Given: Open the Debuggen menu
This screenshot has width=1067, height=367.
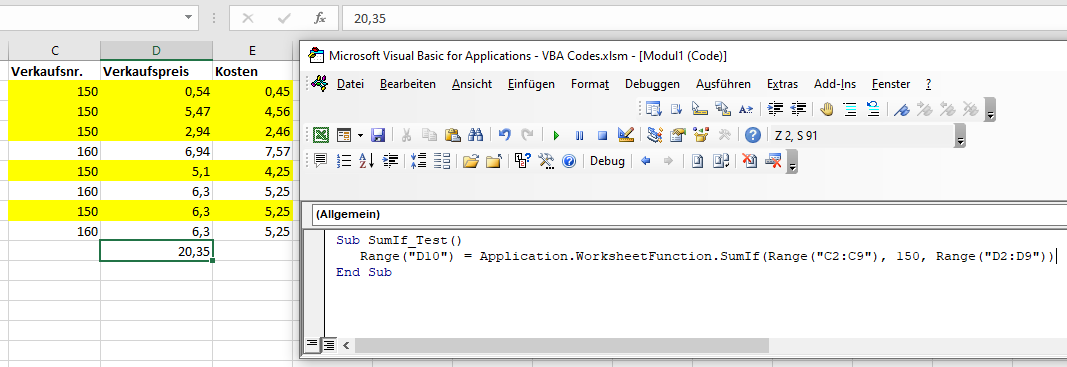Looking at the screenshot, I should pyautogui.click(x=652, y=84).
